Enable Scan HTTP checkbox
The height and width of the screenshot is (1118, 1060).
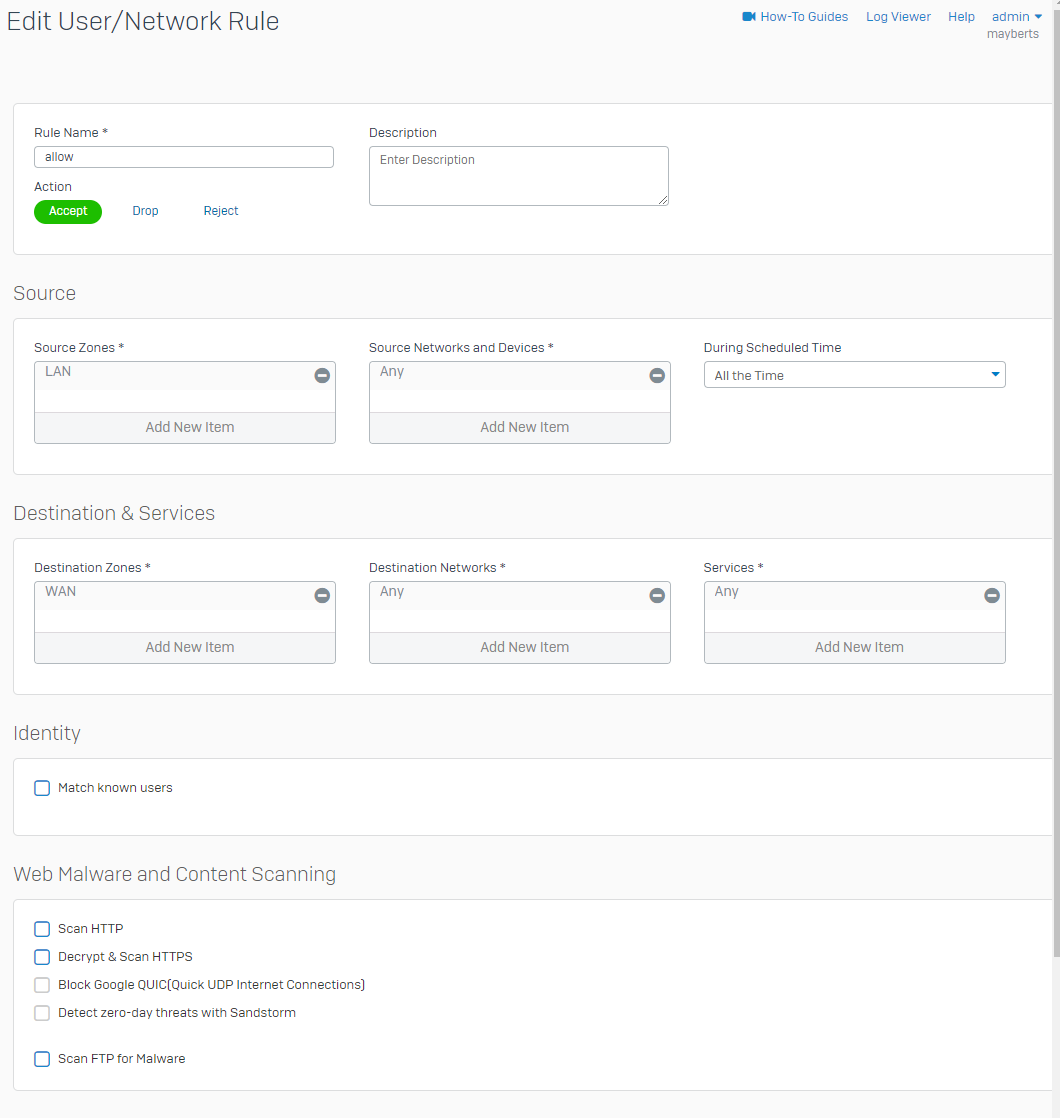click(42, 929)
